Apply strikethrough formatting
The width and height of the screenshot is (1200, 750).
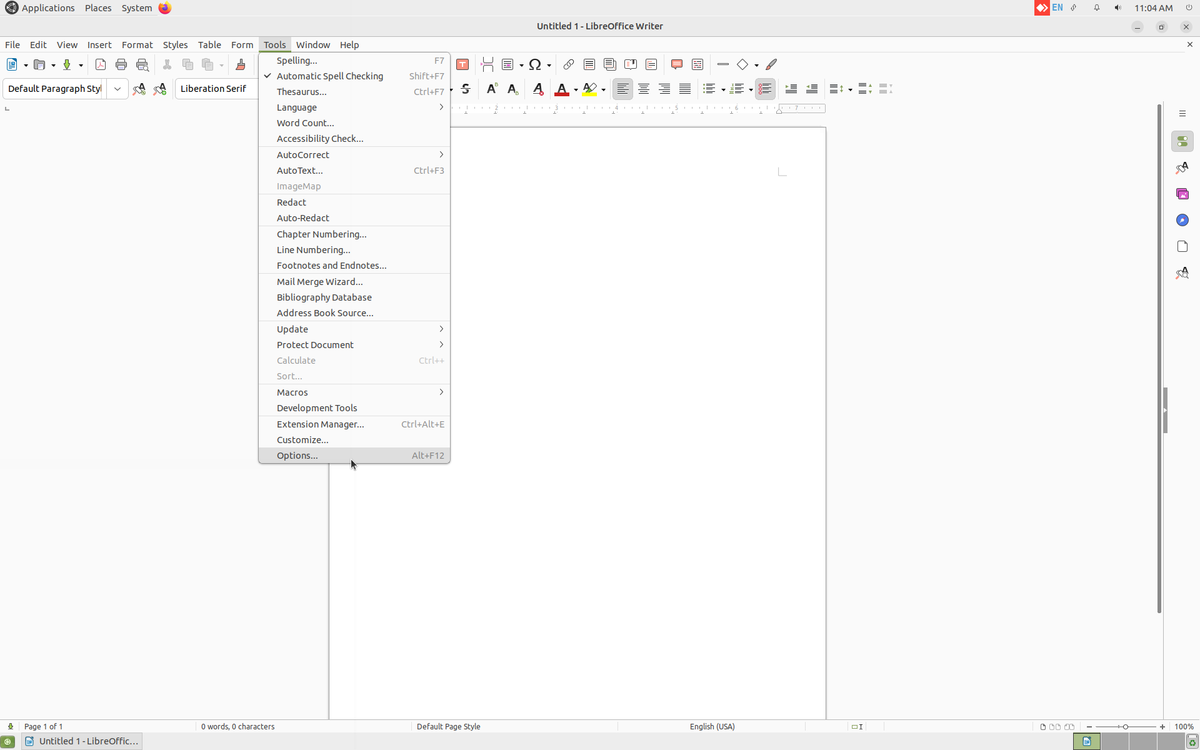(465, 88)
